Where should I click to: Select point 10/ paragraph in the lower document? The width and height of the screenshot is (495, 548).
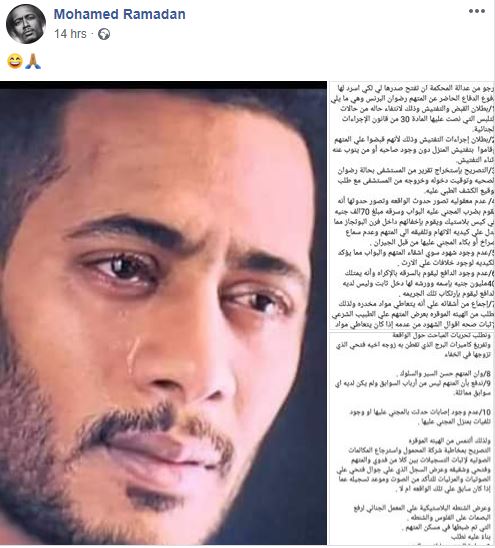[421, 417]
